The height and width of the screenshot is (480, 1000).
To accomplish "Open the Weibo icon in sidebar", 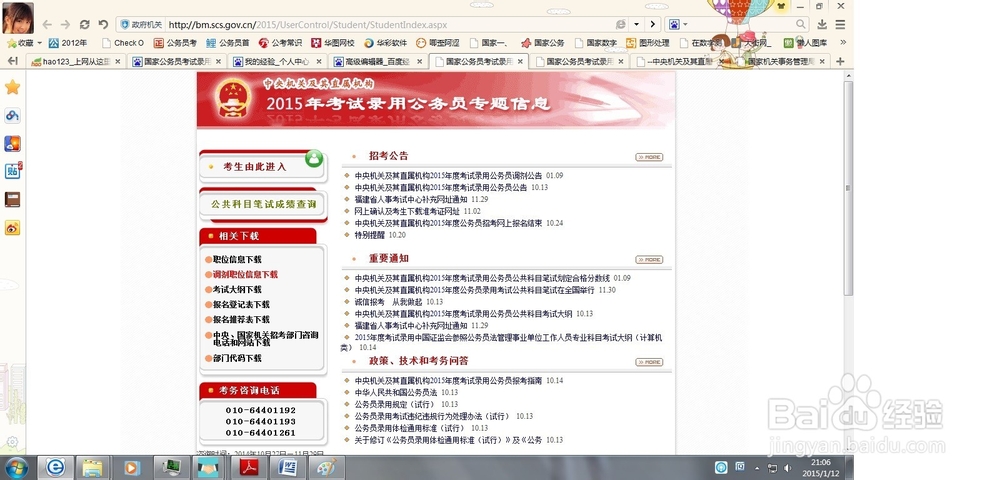I will (x=12, y=228).
